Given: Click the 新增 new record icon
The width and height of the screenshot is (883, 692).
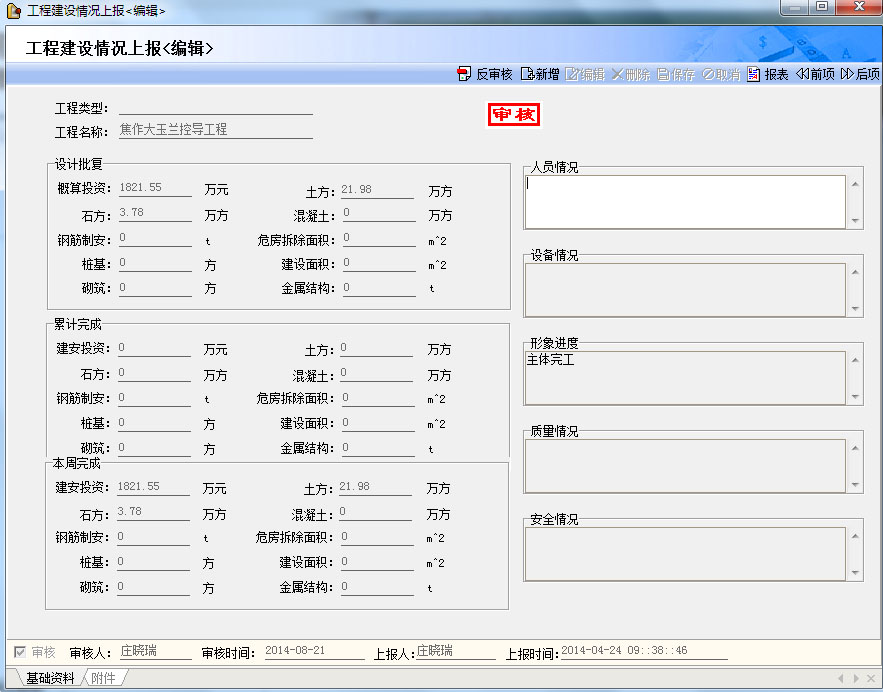Looking at the screenshot, I should [526, 74].
